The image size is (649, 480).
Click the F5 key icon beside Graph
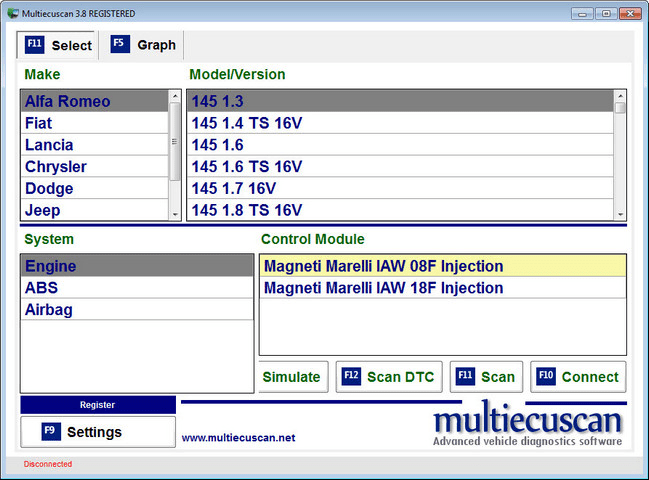pyautogui.click(x=119, y=44)
